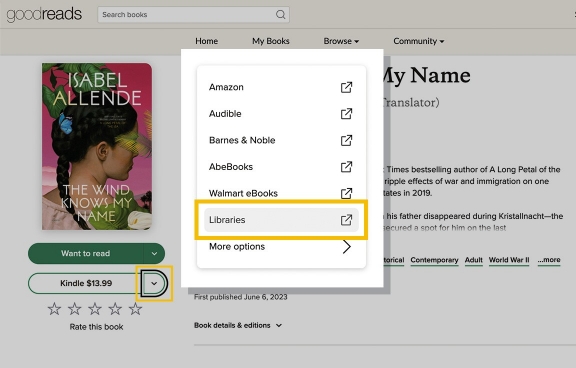Select Audible in the buy menu

(x=281, y=113)
